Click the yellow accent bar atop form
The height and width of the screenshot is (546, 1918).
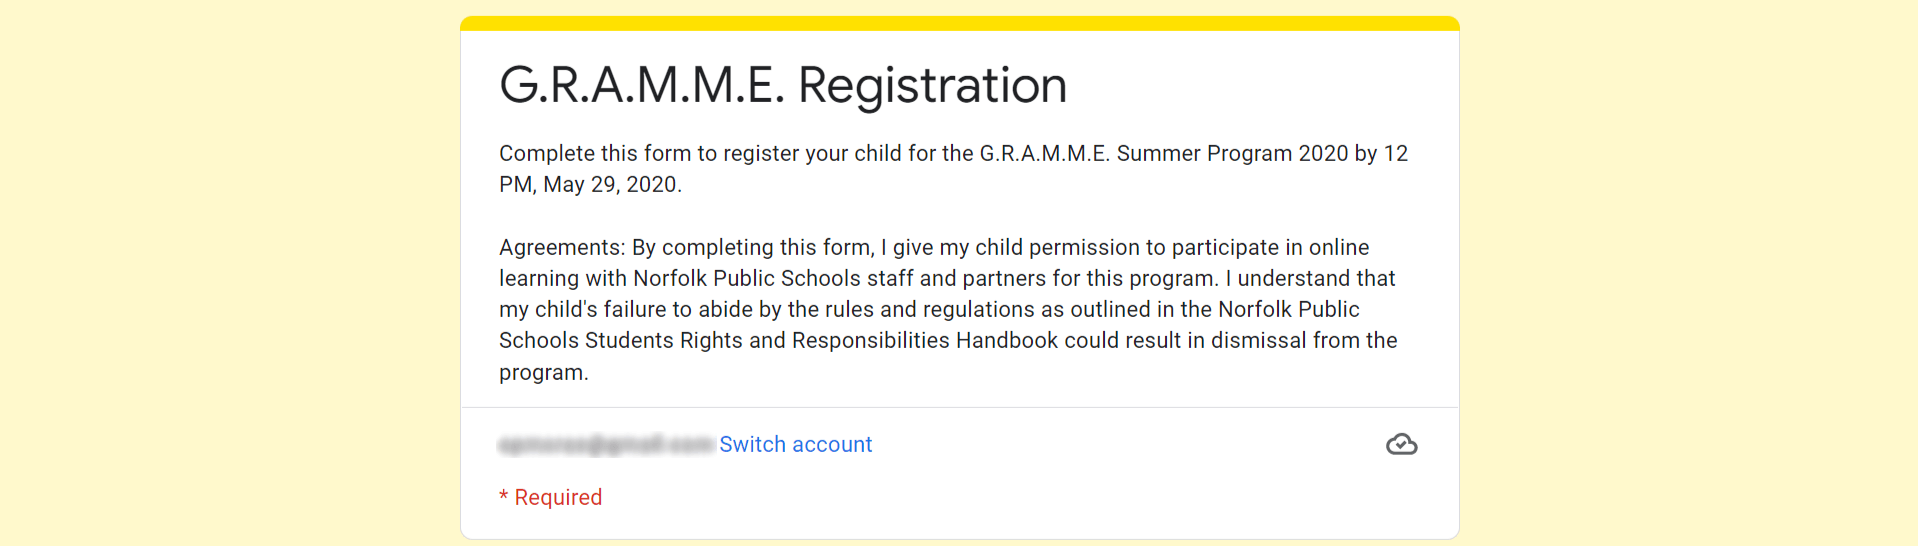[x=959, y=23]
